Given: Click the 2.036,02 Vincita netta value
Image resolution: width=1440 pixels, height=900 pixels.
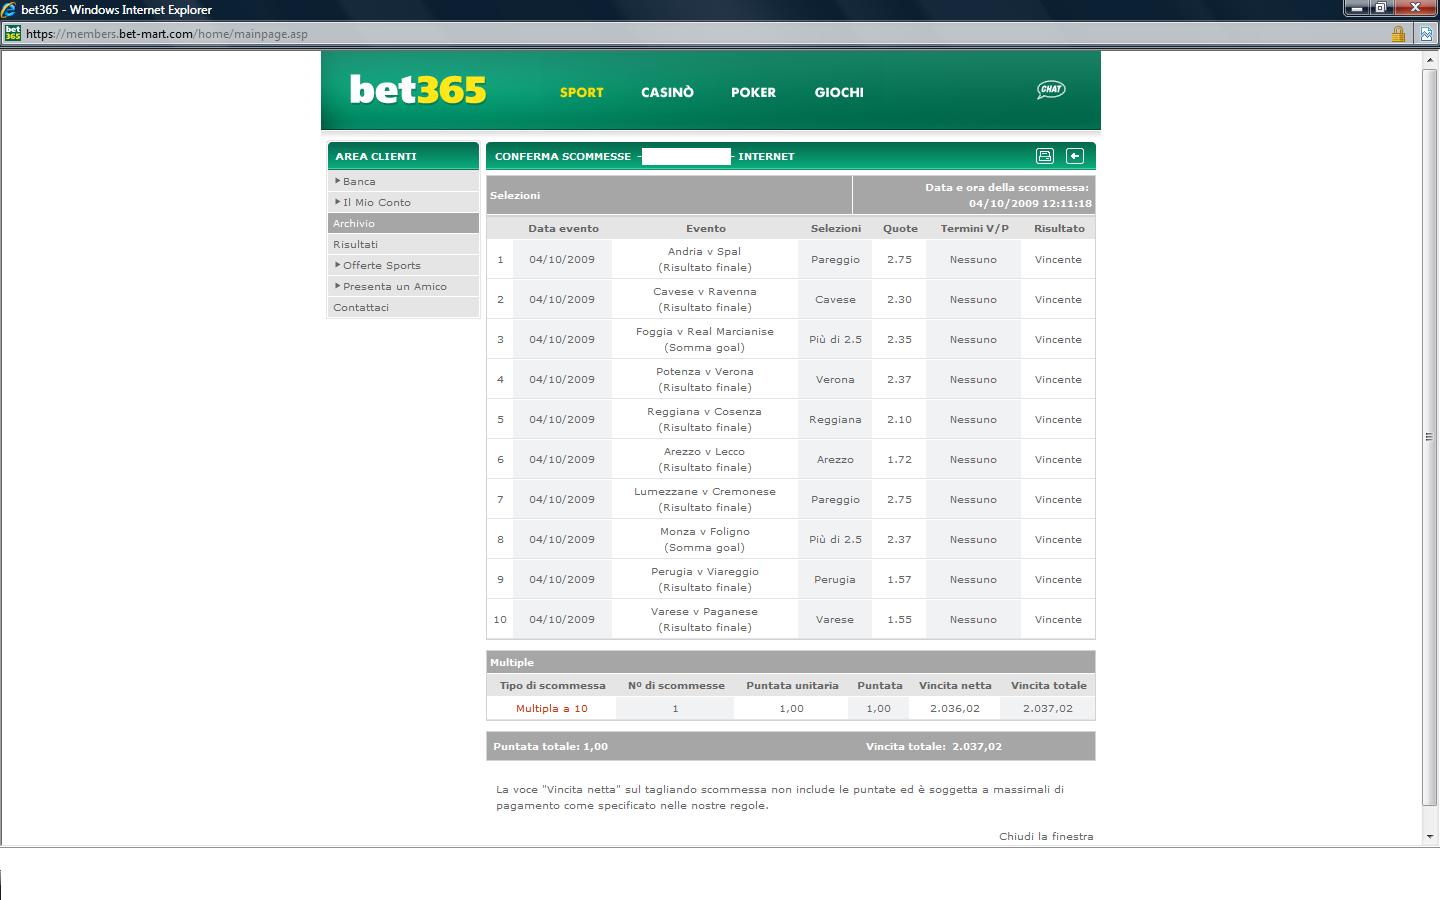Looking at the screenshot, I should [955, 709].
